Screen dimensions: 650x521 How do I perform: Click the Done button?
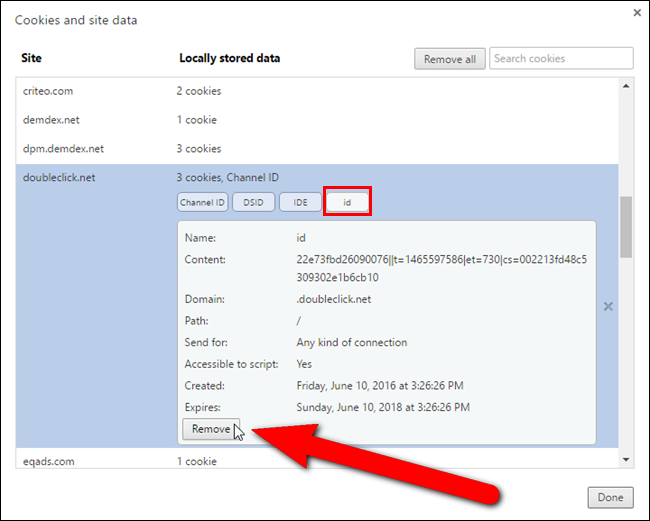pos(610,497)
